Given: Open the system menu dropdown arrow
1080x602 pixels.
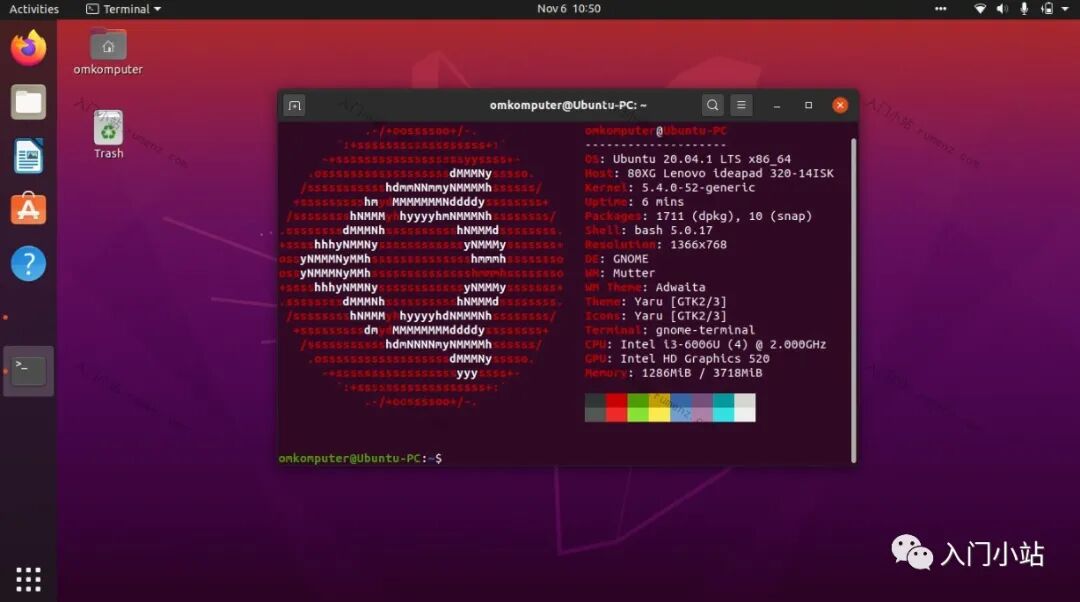Looking at the screenshot, I should [1065, 9].
